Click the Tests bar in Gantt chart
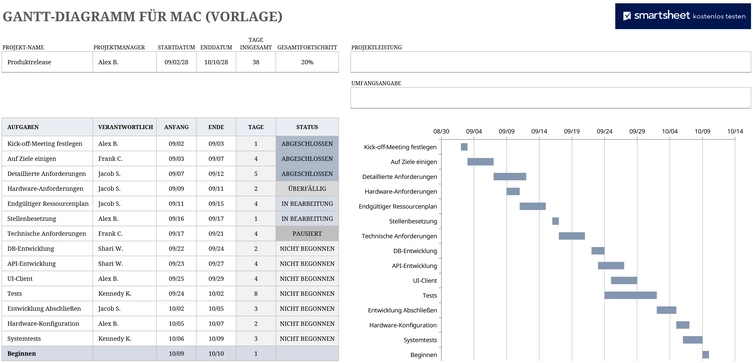This screenshot has height=363, width=753. [x=631, y=295]
